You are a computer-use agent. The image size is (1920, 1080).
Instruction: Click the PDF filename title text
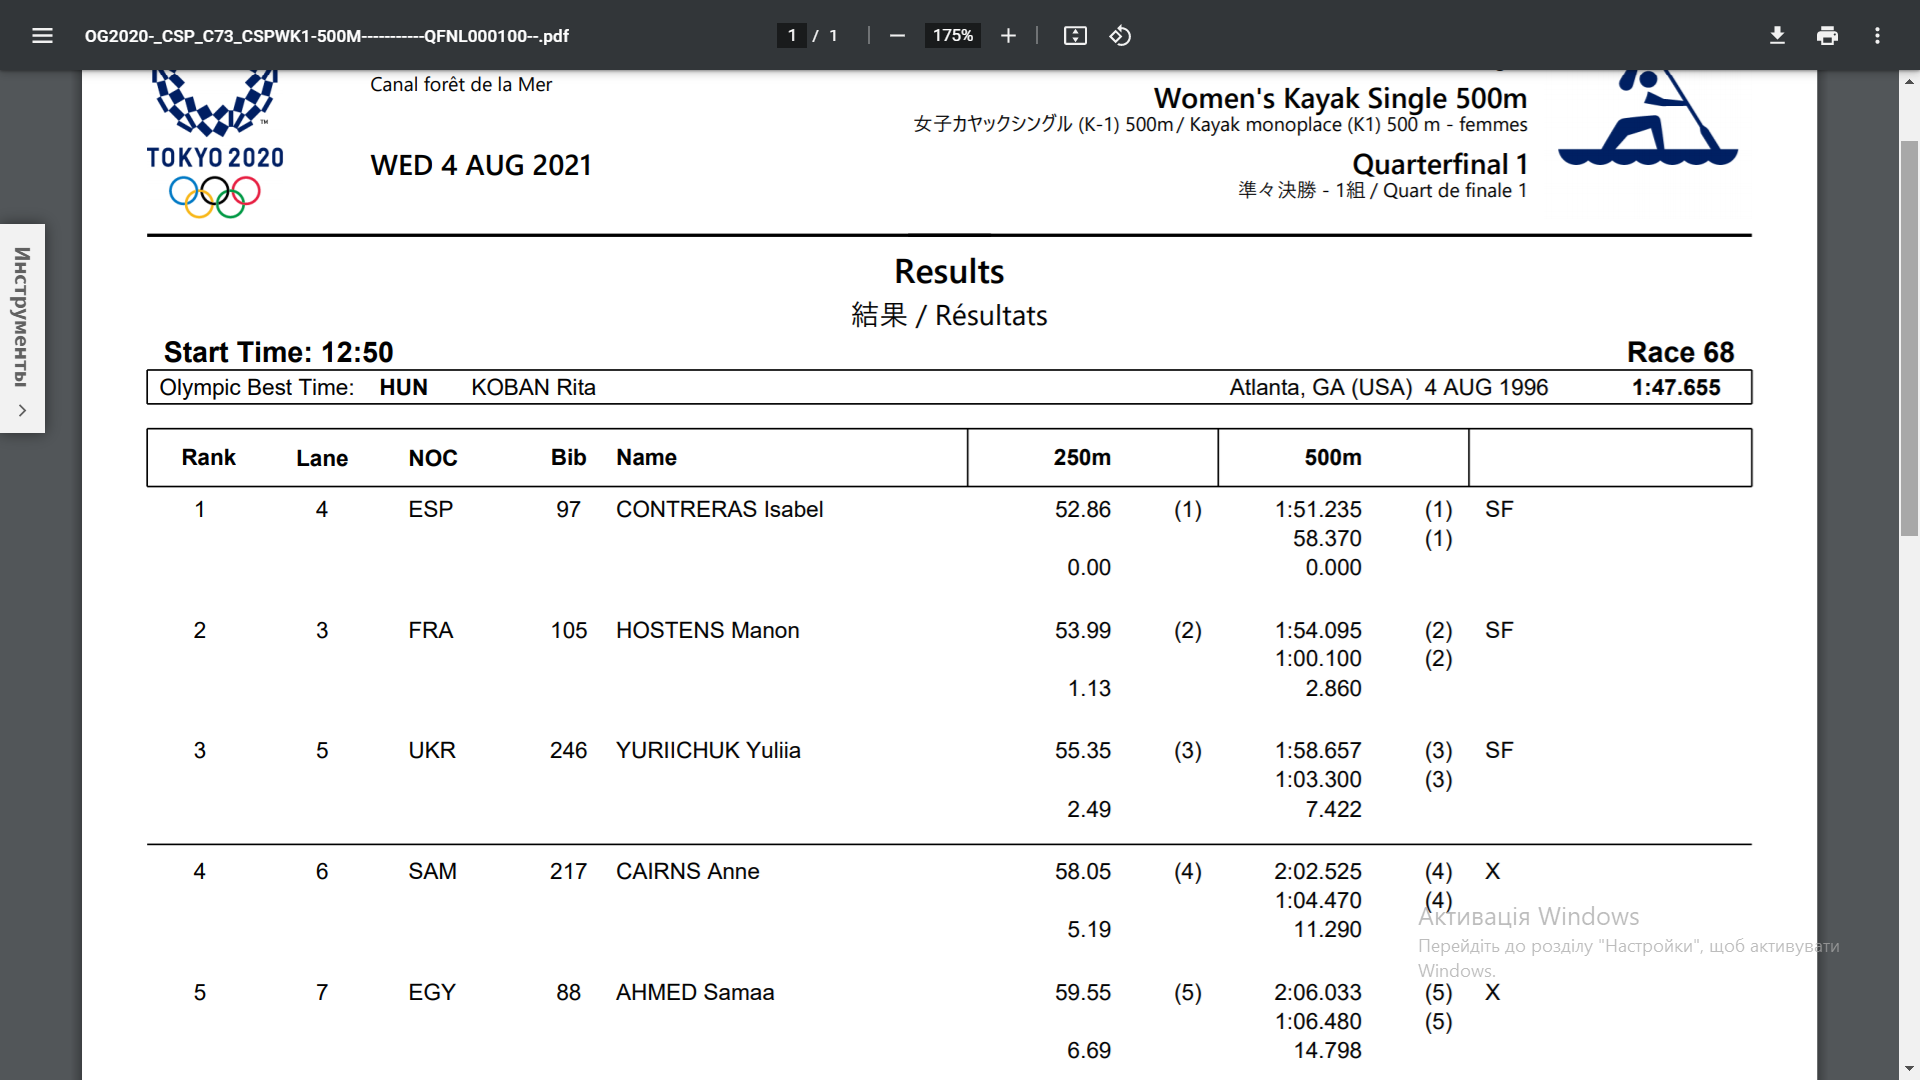(x=326, y=36)
